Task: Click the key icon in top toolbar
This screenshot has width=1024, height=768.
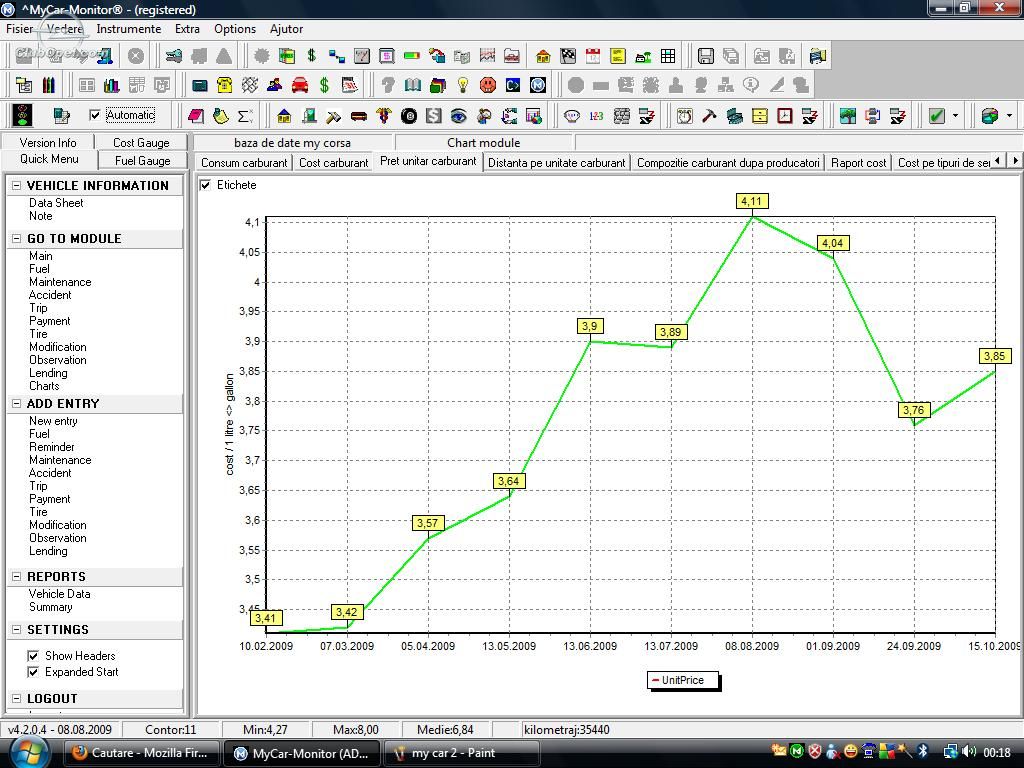Action: tap(174, 56)
